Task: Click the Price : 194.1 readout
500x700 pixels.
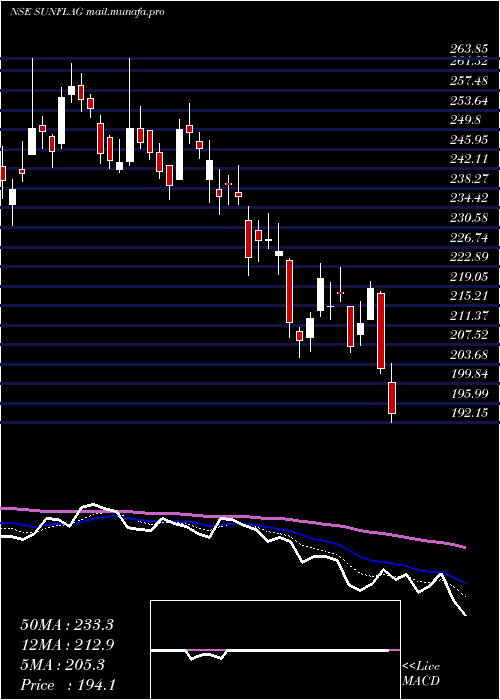Action: 69,685
